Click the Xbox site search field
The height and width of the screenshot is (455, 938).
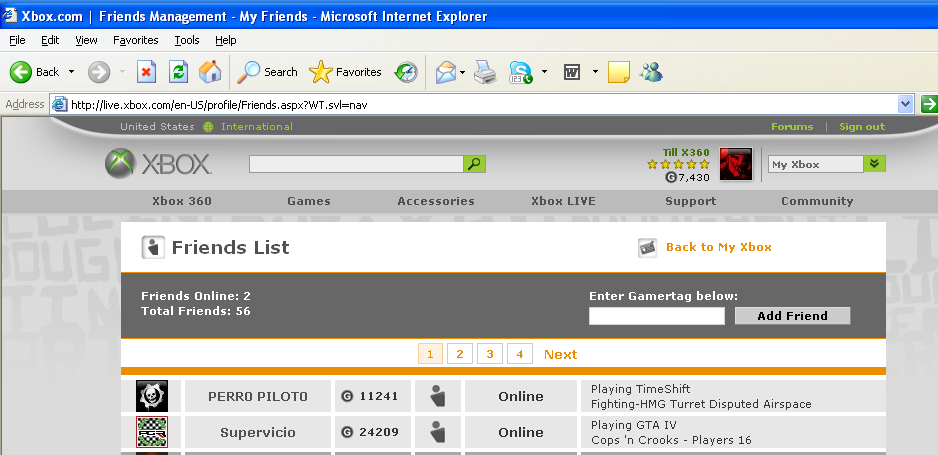[357, 164]
